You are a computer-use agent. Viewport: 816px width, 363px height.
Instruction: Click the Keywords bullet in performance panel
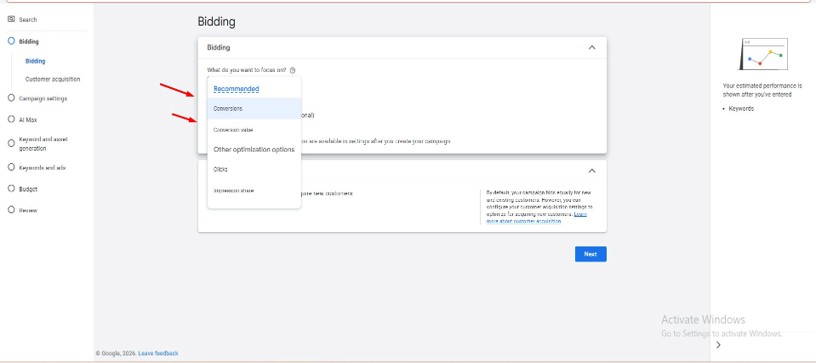coord(741,109)
